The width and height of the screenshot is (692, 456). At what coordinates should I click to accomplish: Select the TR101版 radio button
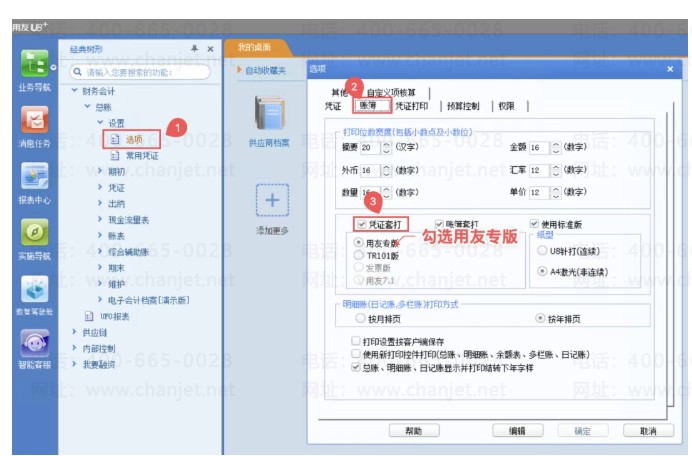[x=359, y=255]
